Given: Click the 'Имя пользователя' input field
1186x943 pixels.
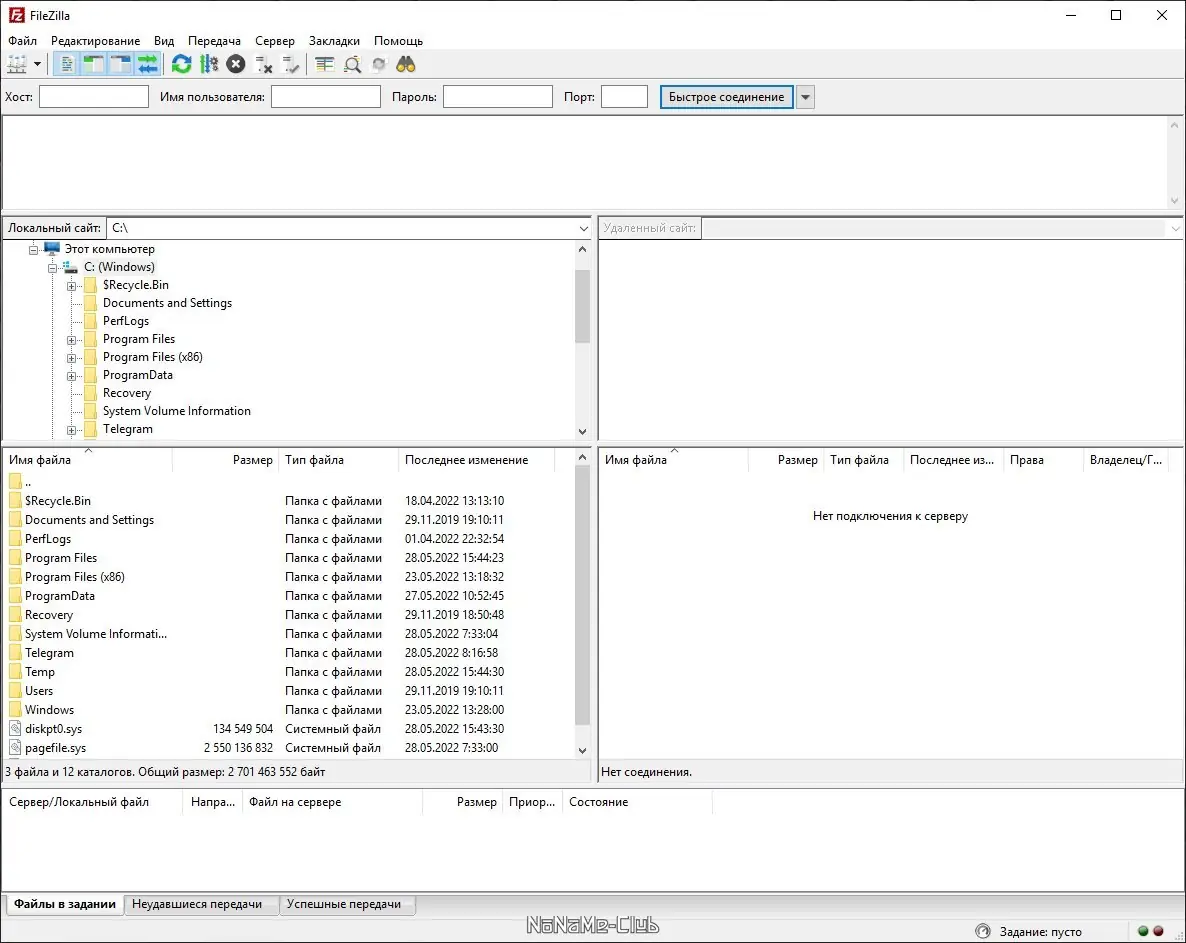Looking at the screenshot, I should [326, 97].
